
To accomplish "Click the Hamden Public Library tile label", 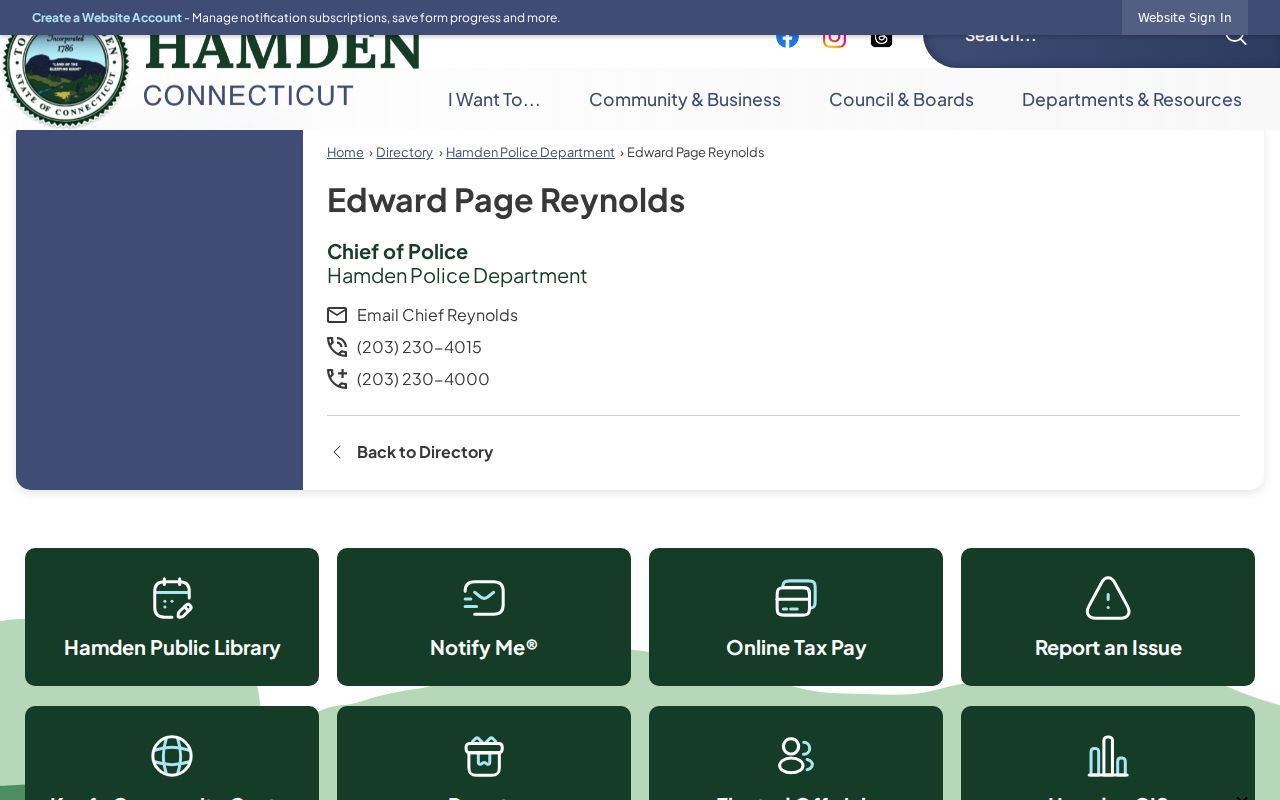I will tap(172, 648).
